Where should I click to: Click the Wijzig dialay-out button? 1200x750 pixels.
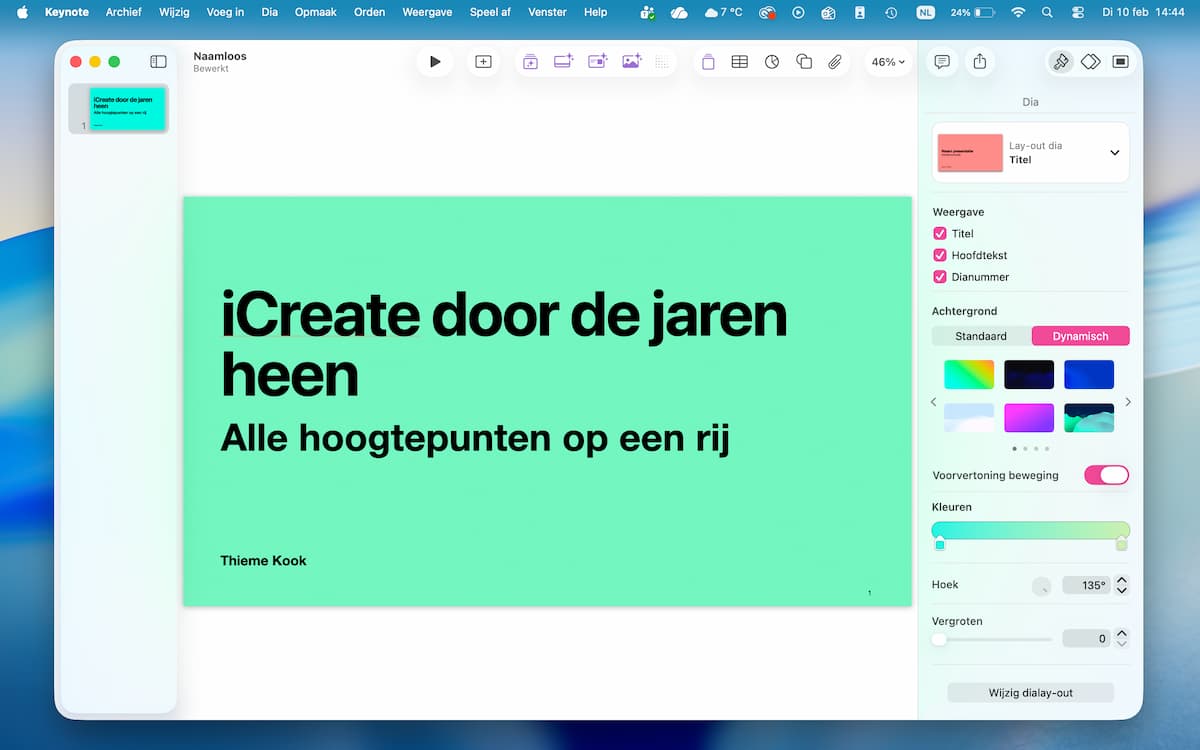pos(1030,693)
